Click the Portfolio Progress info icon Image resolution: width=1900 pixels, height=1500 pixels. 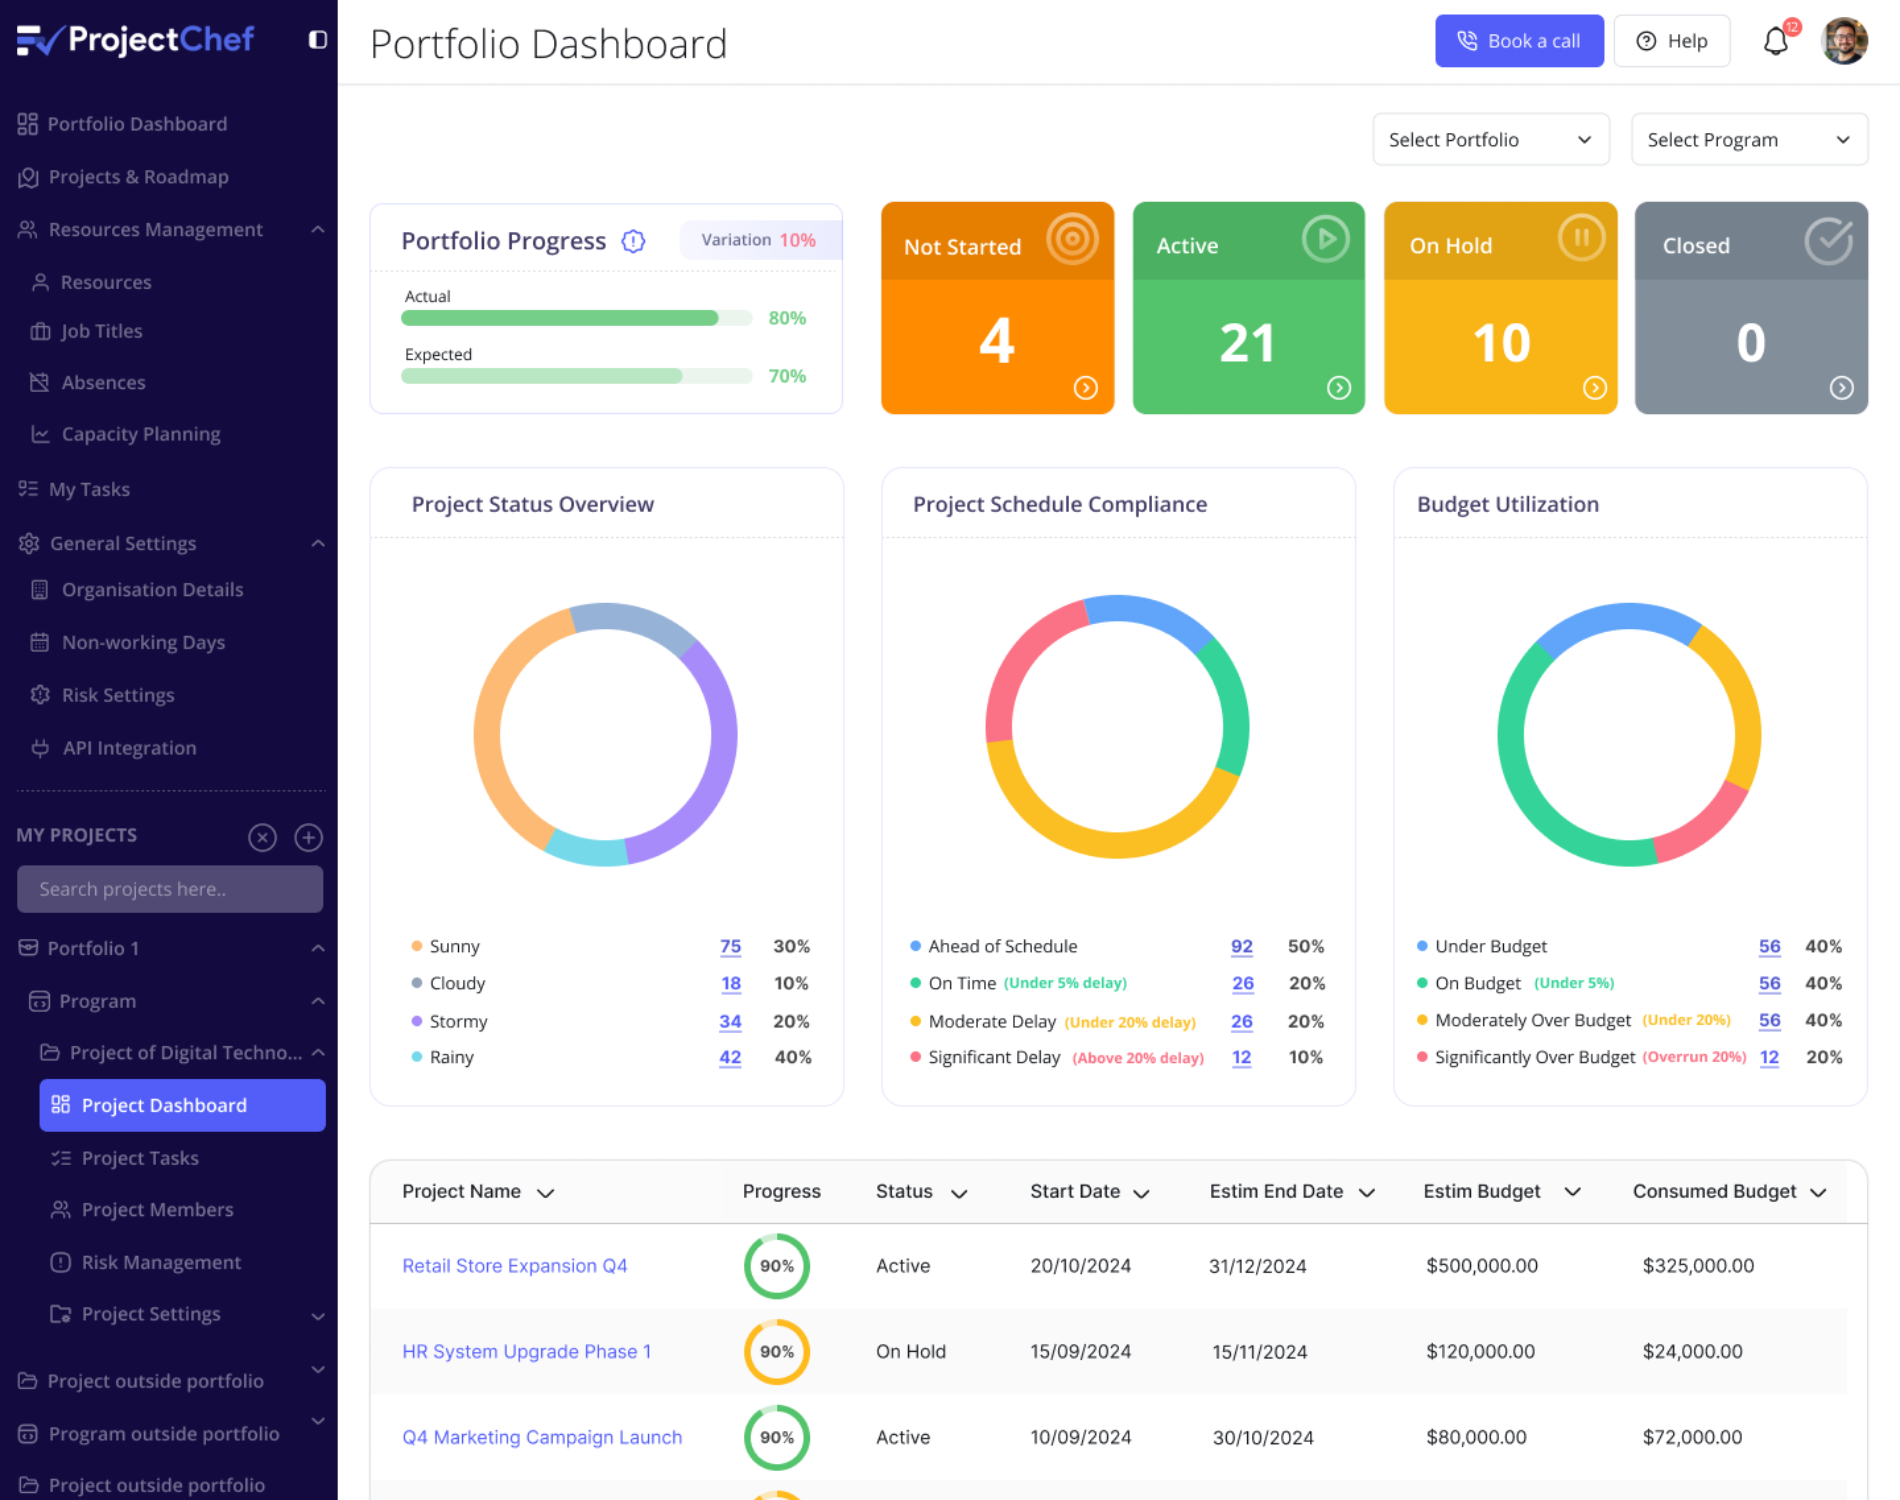pos(633,241)
